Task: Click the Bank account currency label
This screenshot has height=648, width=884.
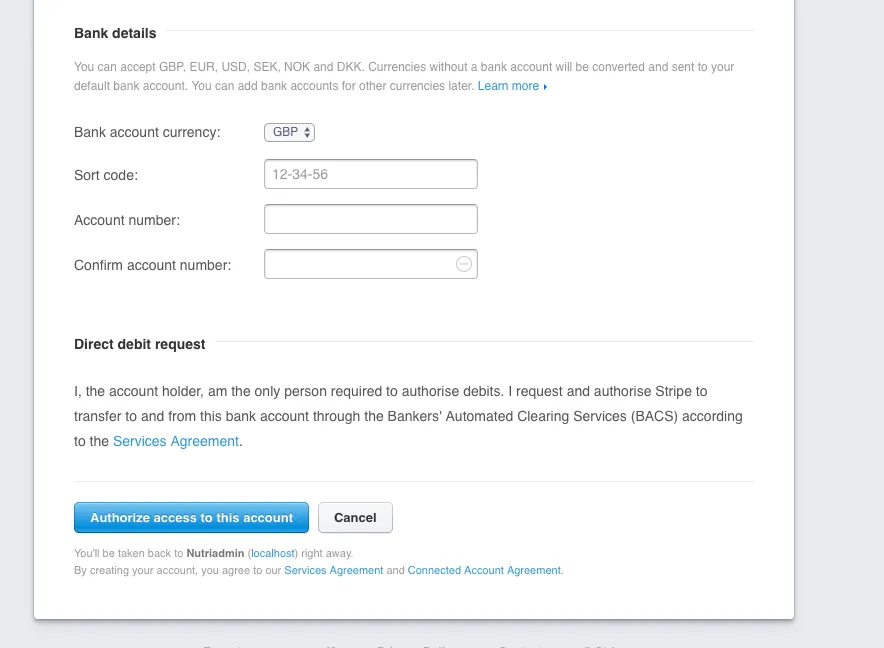Action: pyautogui.click(x=147, y=132)
